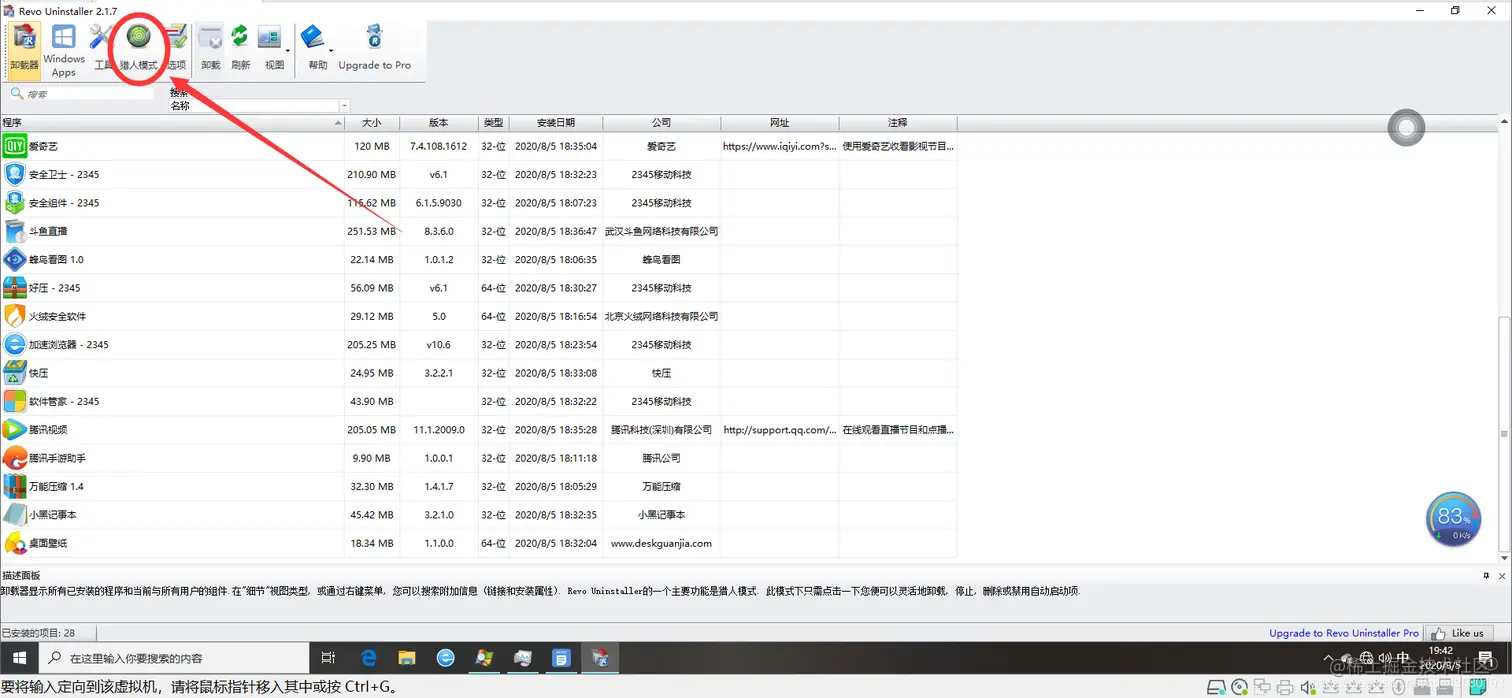Click www.deskguanjia.com company cell
This screenshot has height=698, width=1512.
[661, 543]
